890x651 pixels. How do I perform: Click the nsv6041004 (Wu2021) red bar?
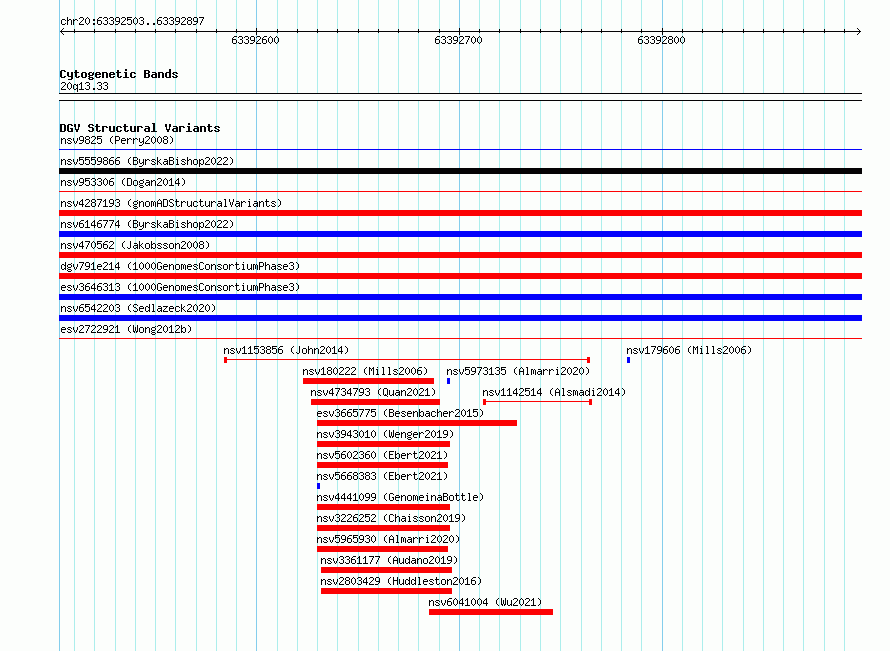(491, 612)
